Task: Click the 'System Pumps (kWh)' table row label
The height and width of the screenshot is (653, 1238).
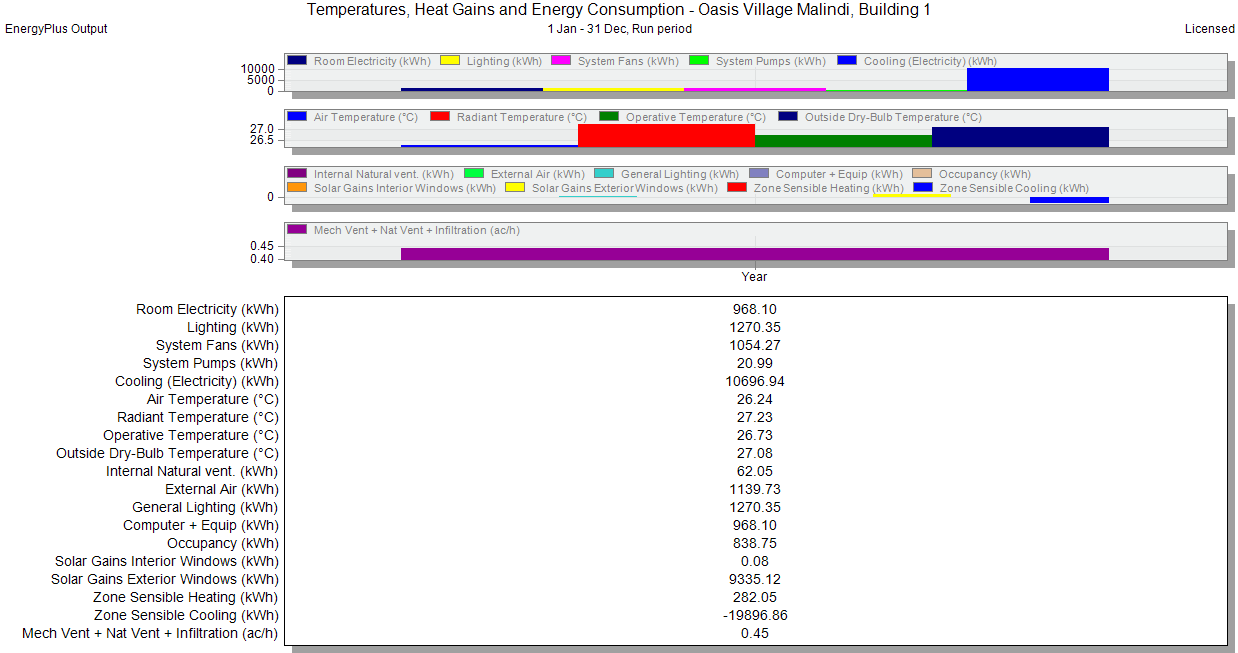Action: click(x=211, y=363)
